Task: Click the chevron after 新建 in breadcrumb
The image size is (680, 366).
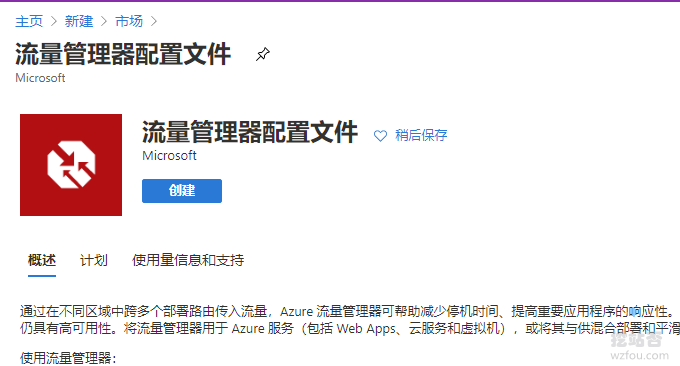Action: 104,21
